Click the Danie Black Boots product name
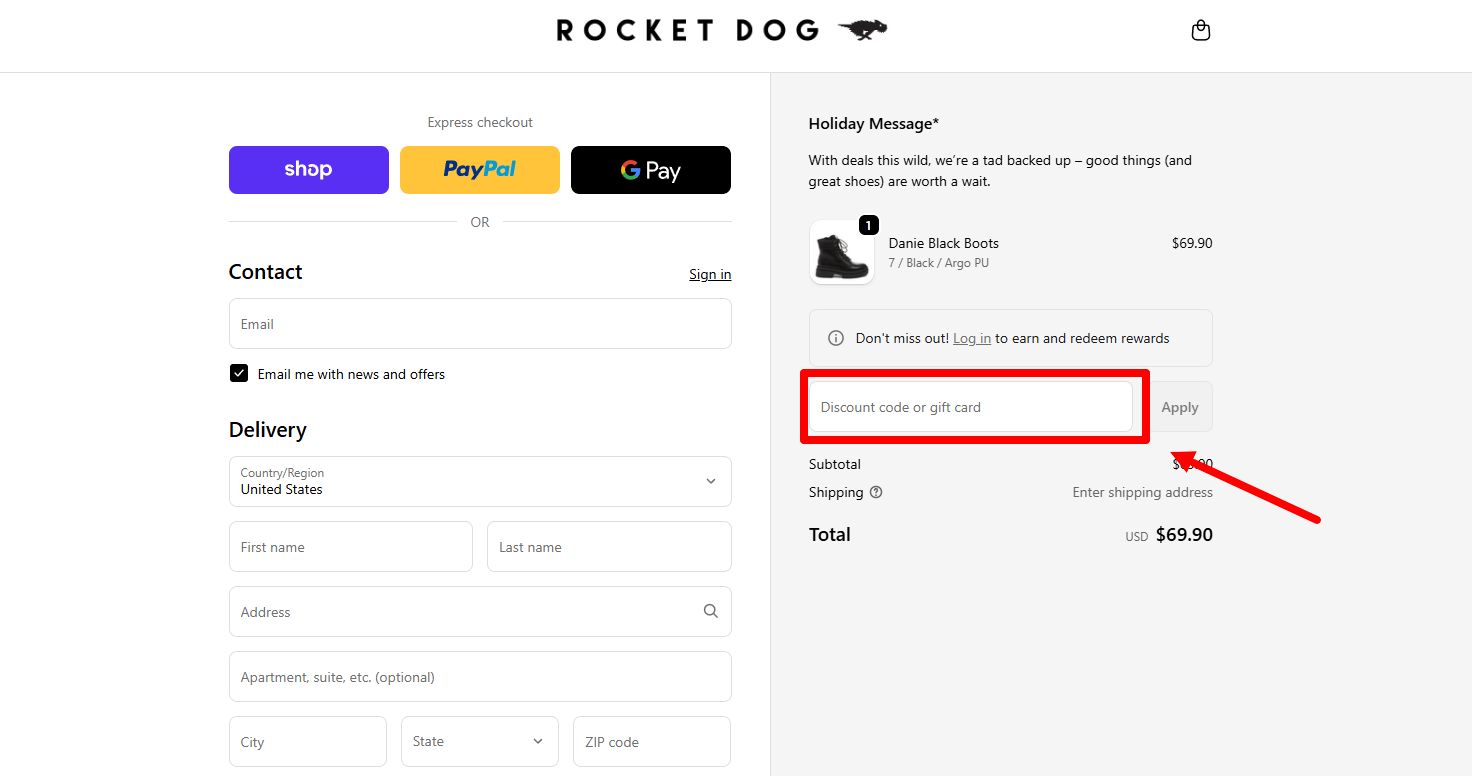This screenshot has height=776, width=1472. [944, 243]
